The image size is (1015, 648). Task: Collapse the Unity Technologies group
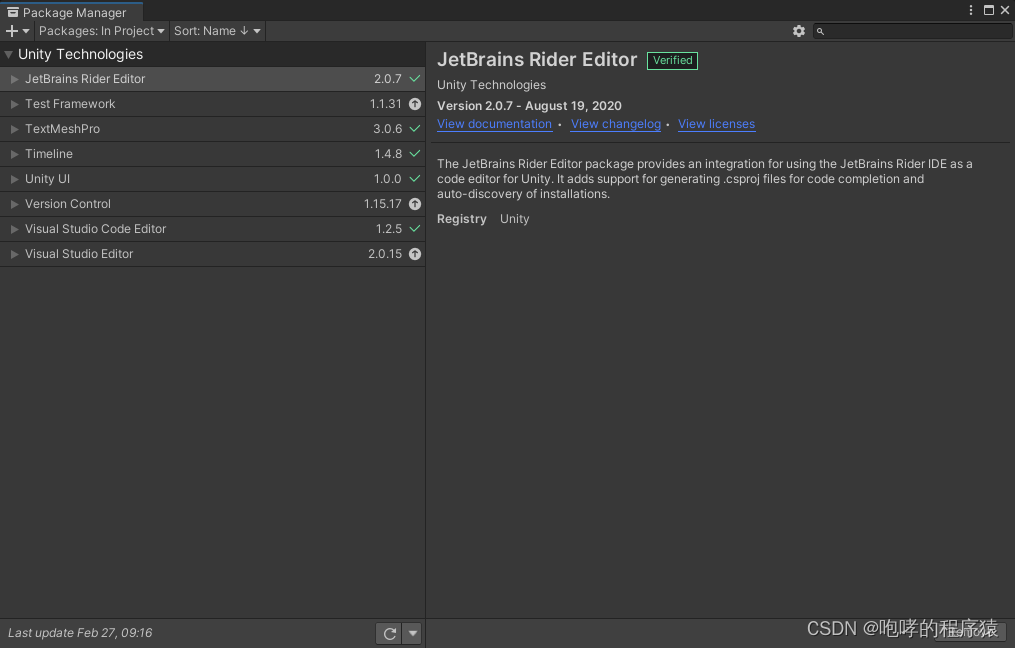coord(8,55)
